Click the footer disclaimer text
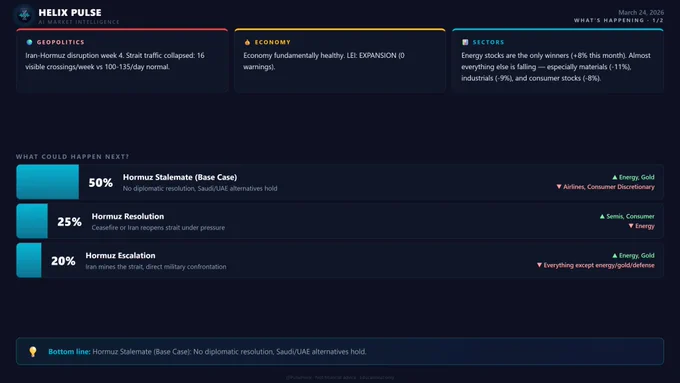The height and width of the screenshot is (383, 680). [x=340, y=377]
